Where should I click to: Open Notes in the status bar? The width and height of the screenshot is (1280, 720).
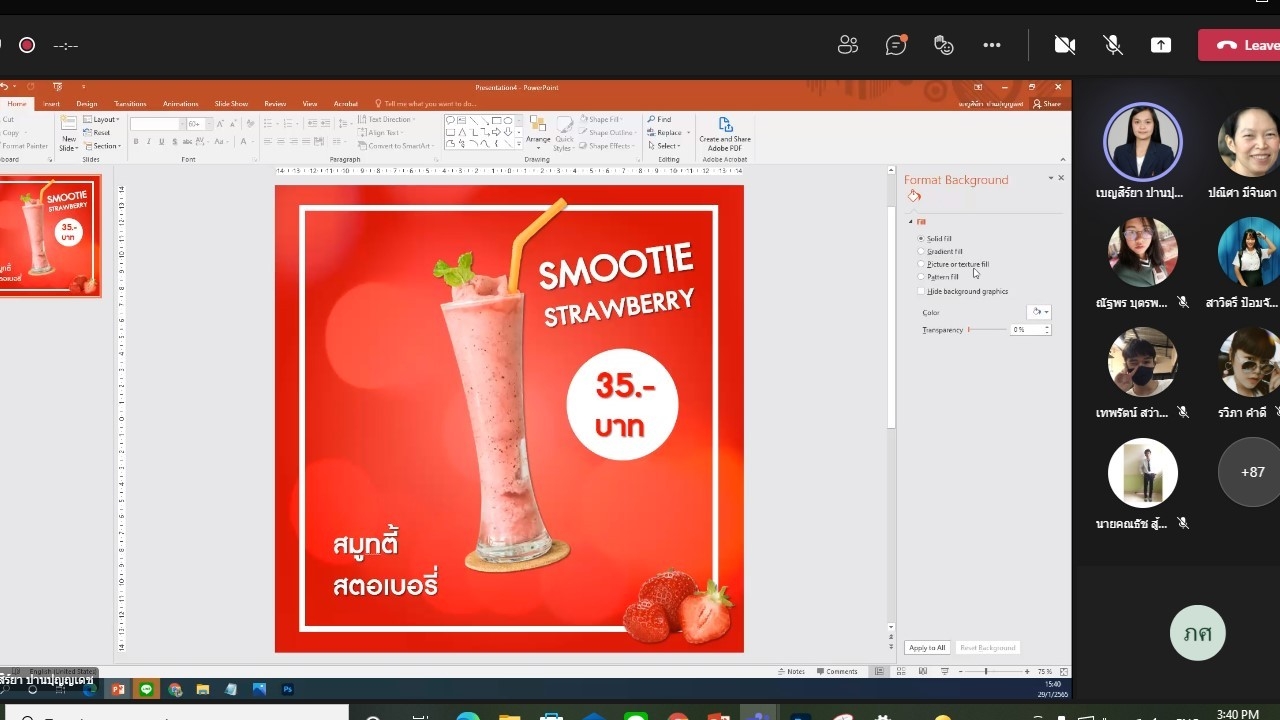(790, 672)
